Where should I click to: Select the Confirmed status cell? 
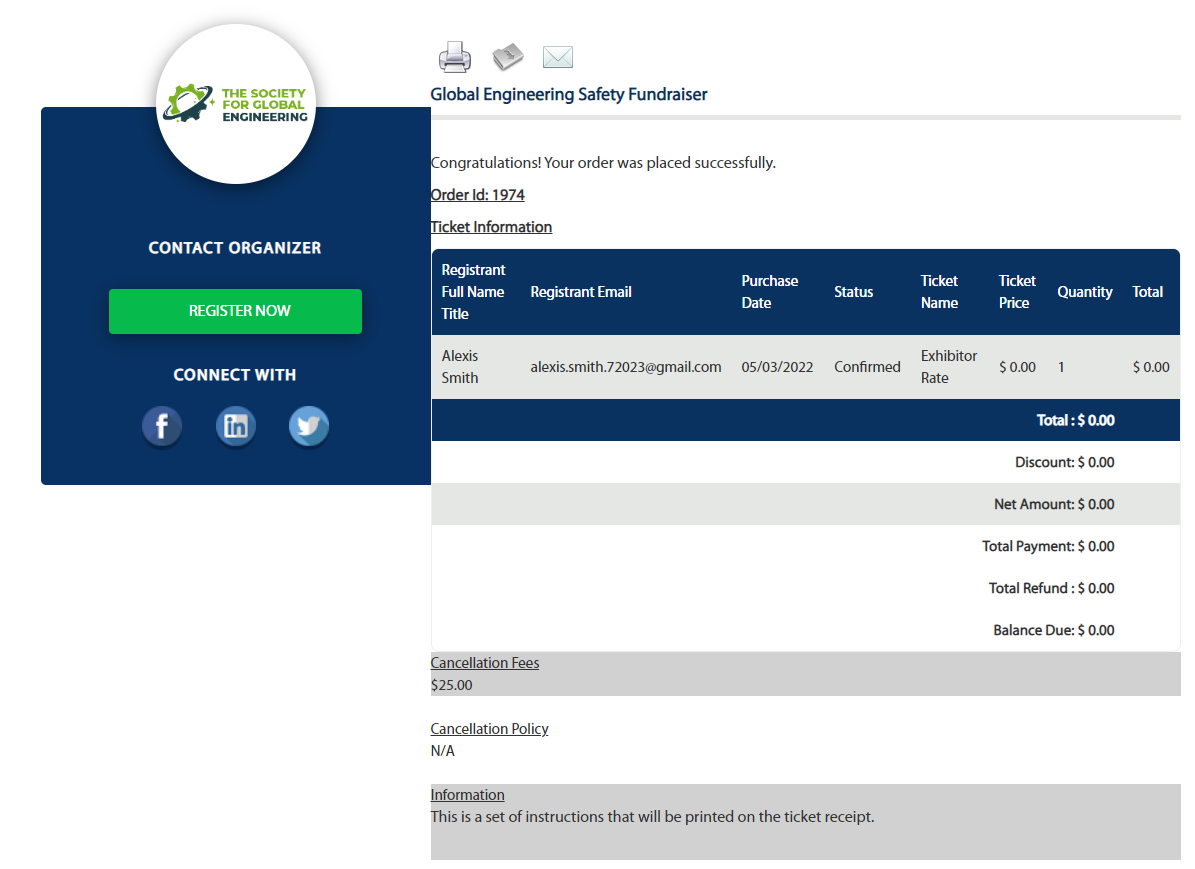(867, 367)
